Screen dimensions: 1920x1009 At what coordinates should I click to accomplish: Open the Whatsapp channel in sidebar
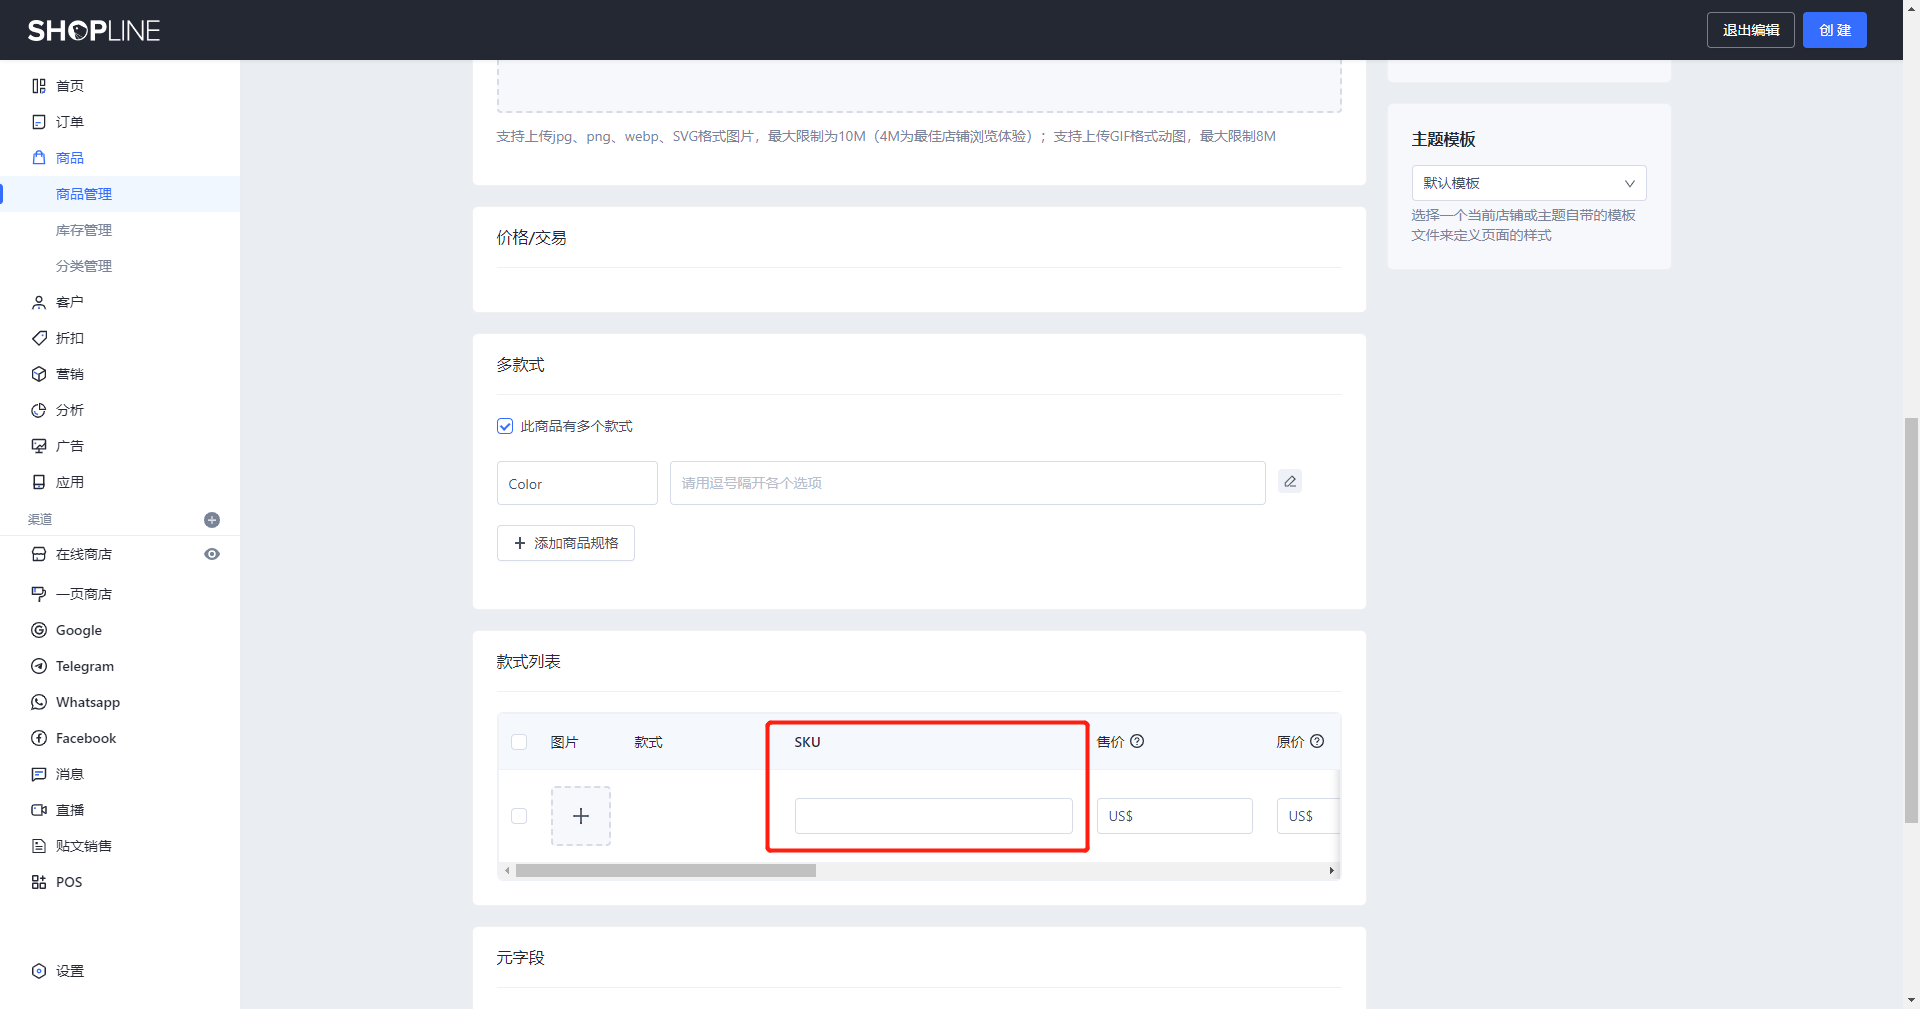tap(88, 702)
